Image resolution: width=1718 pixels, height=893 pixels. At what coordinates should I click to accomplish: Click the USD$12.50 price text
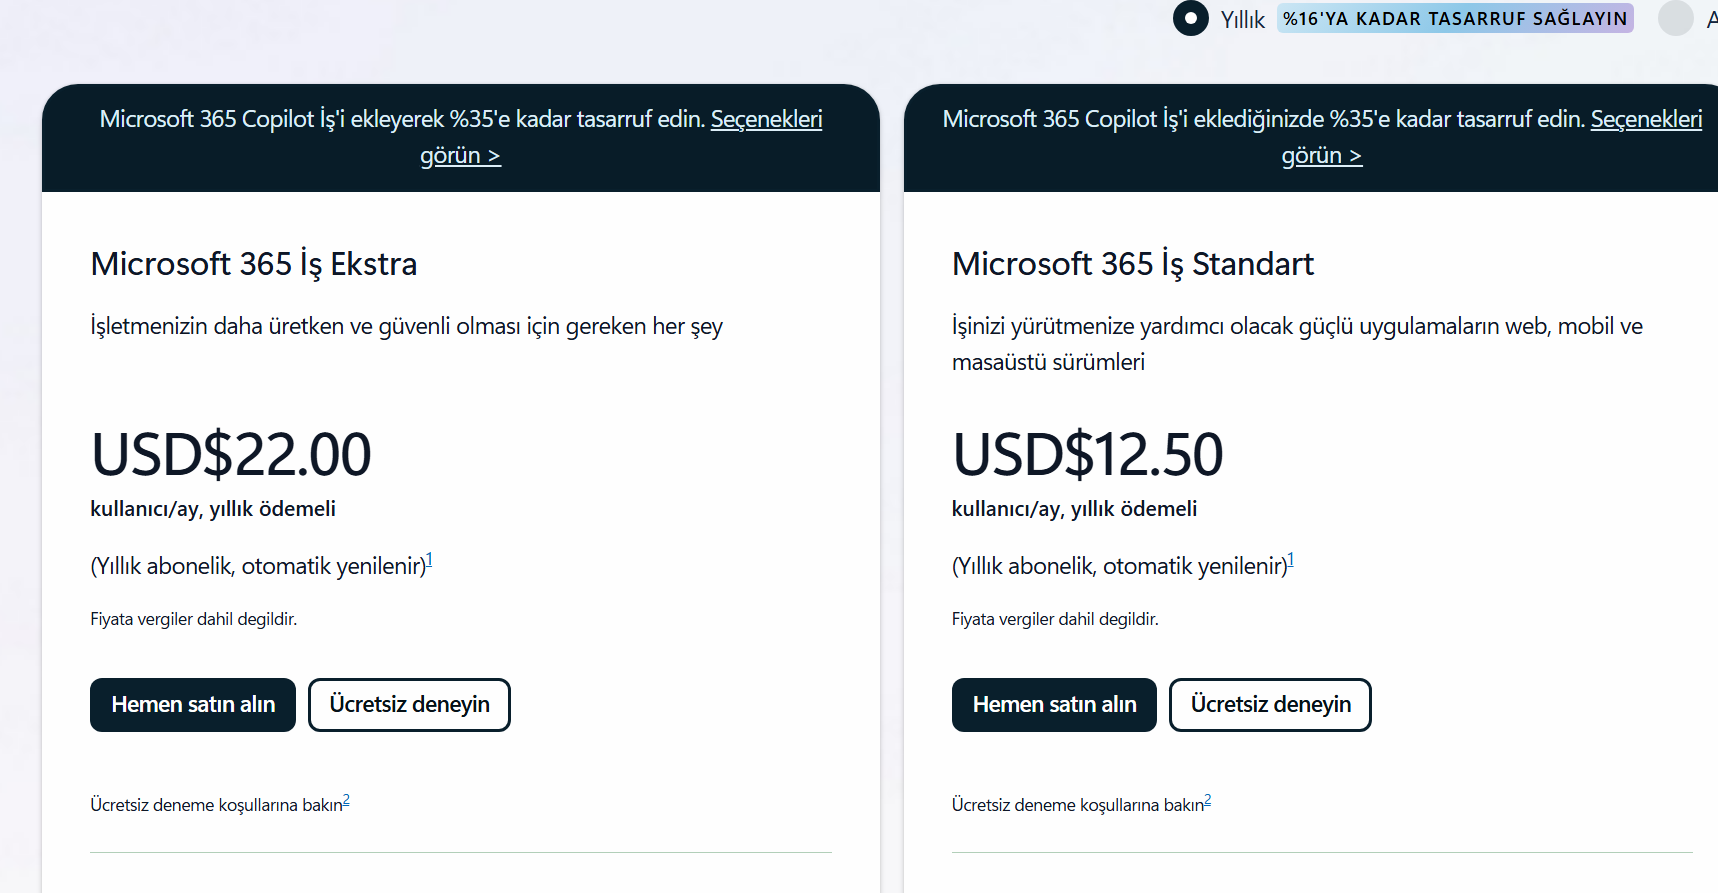(x=1088, y=454)
